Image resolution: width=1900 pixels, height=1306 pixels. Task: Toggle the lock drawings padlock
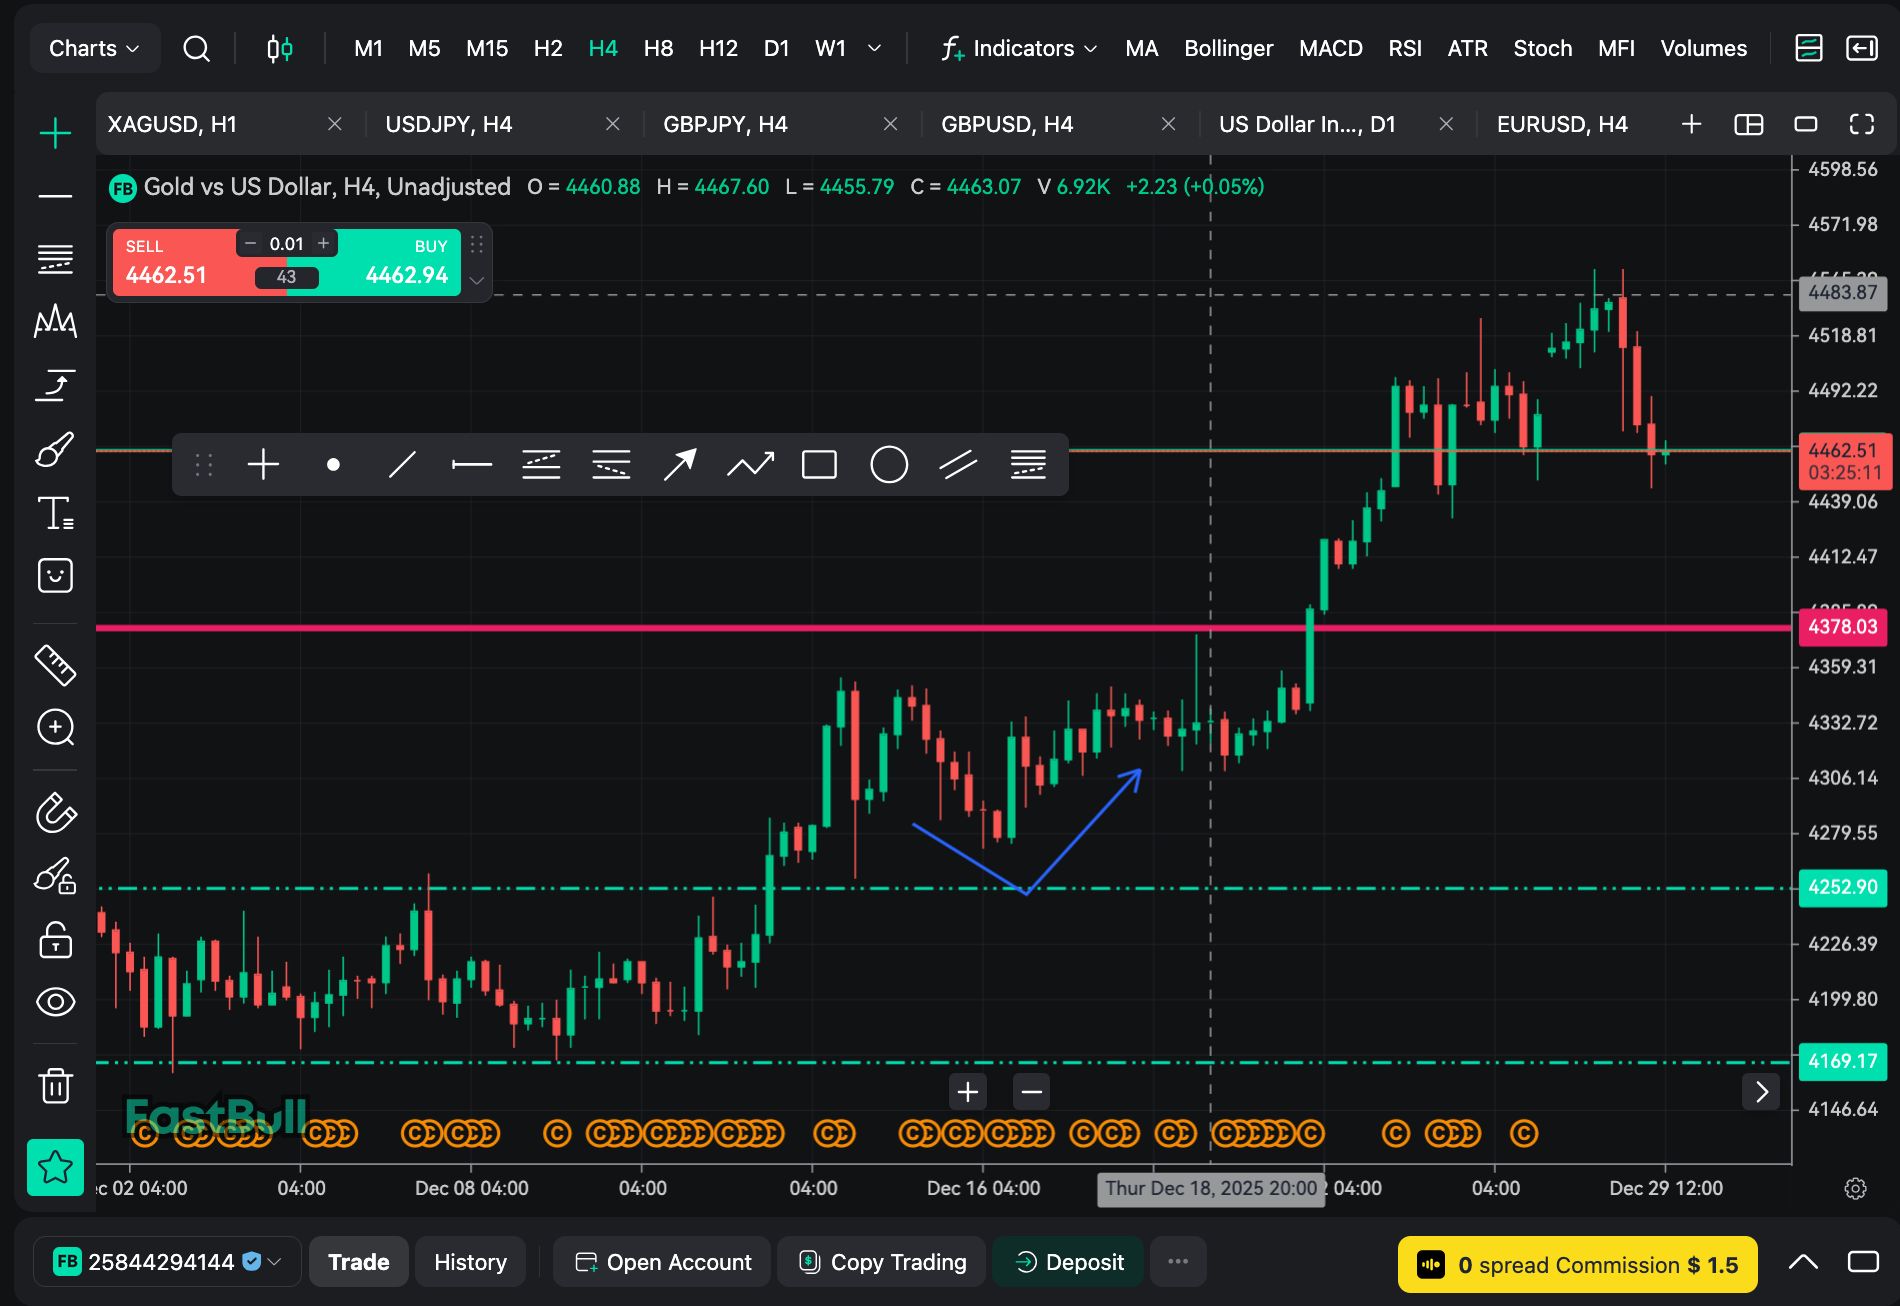coord(55,940)
